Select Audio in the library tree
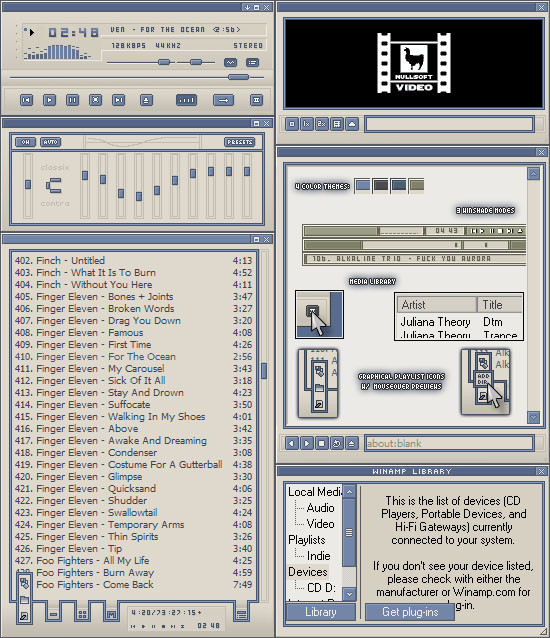 [321, 508]
